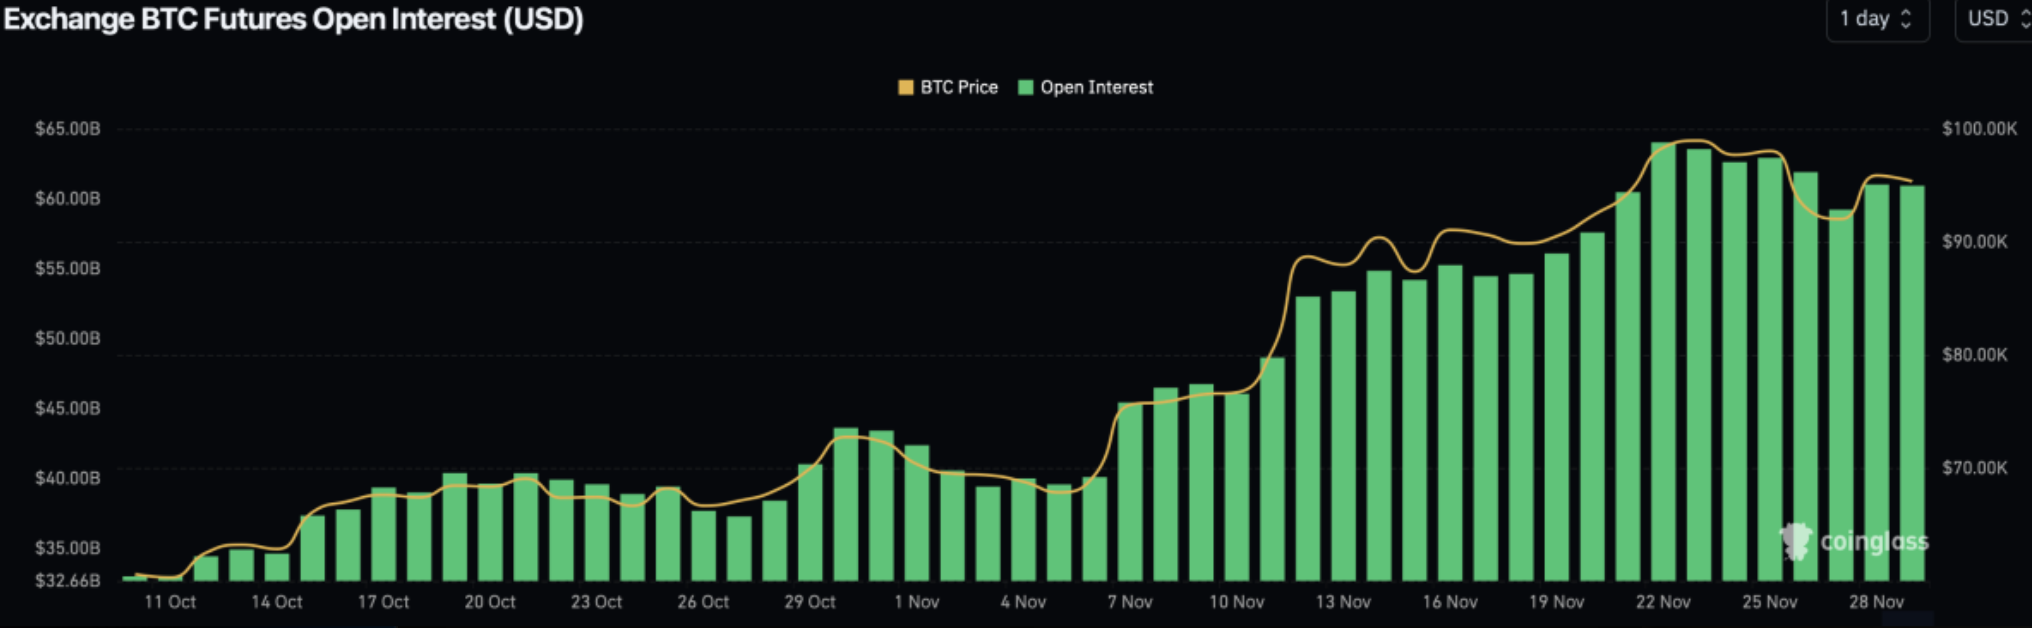The height and width of the screenshot is (628, 2032).
Task: Select the green bar above 29 Oct
Action: 810,522
